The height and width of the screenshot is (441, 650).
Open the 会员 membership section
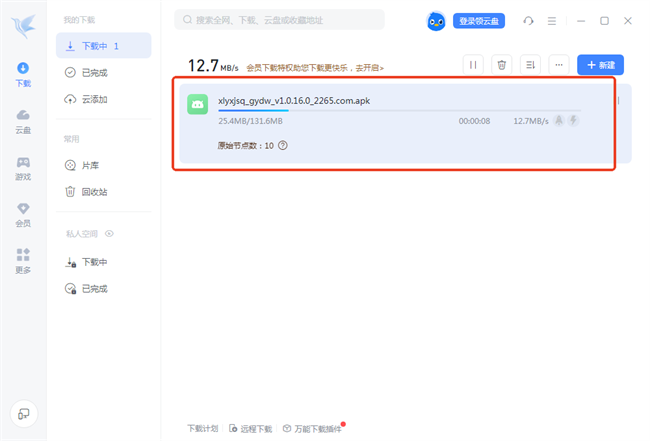click(23, 215)
